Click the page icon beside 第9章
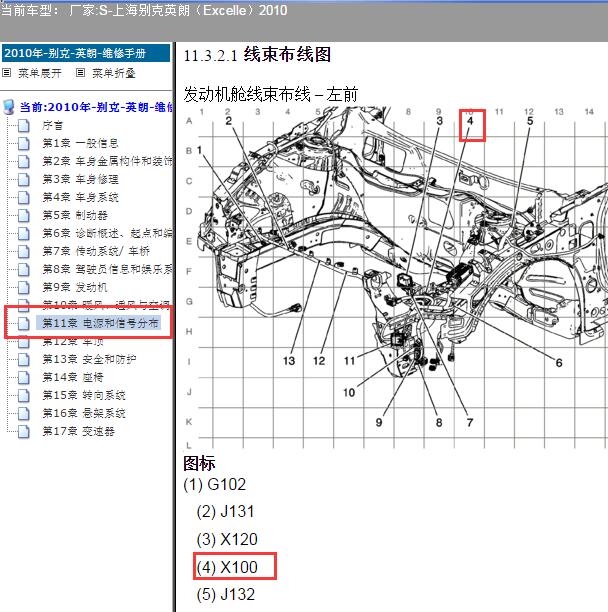Screen dimensions: 608x612 click(24, 287)
